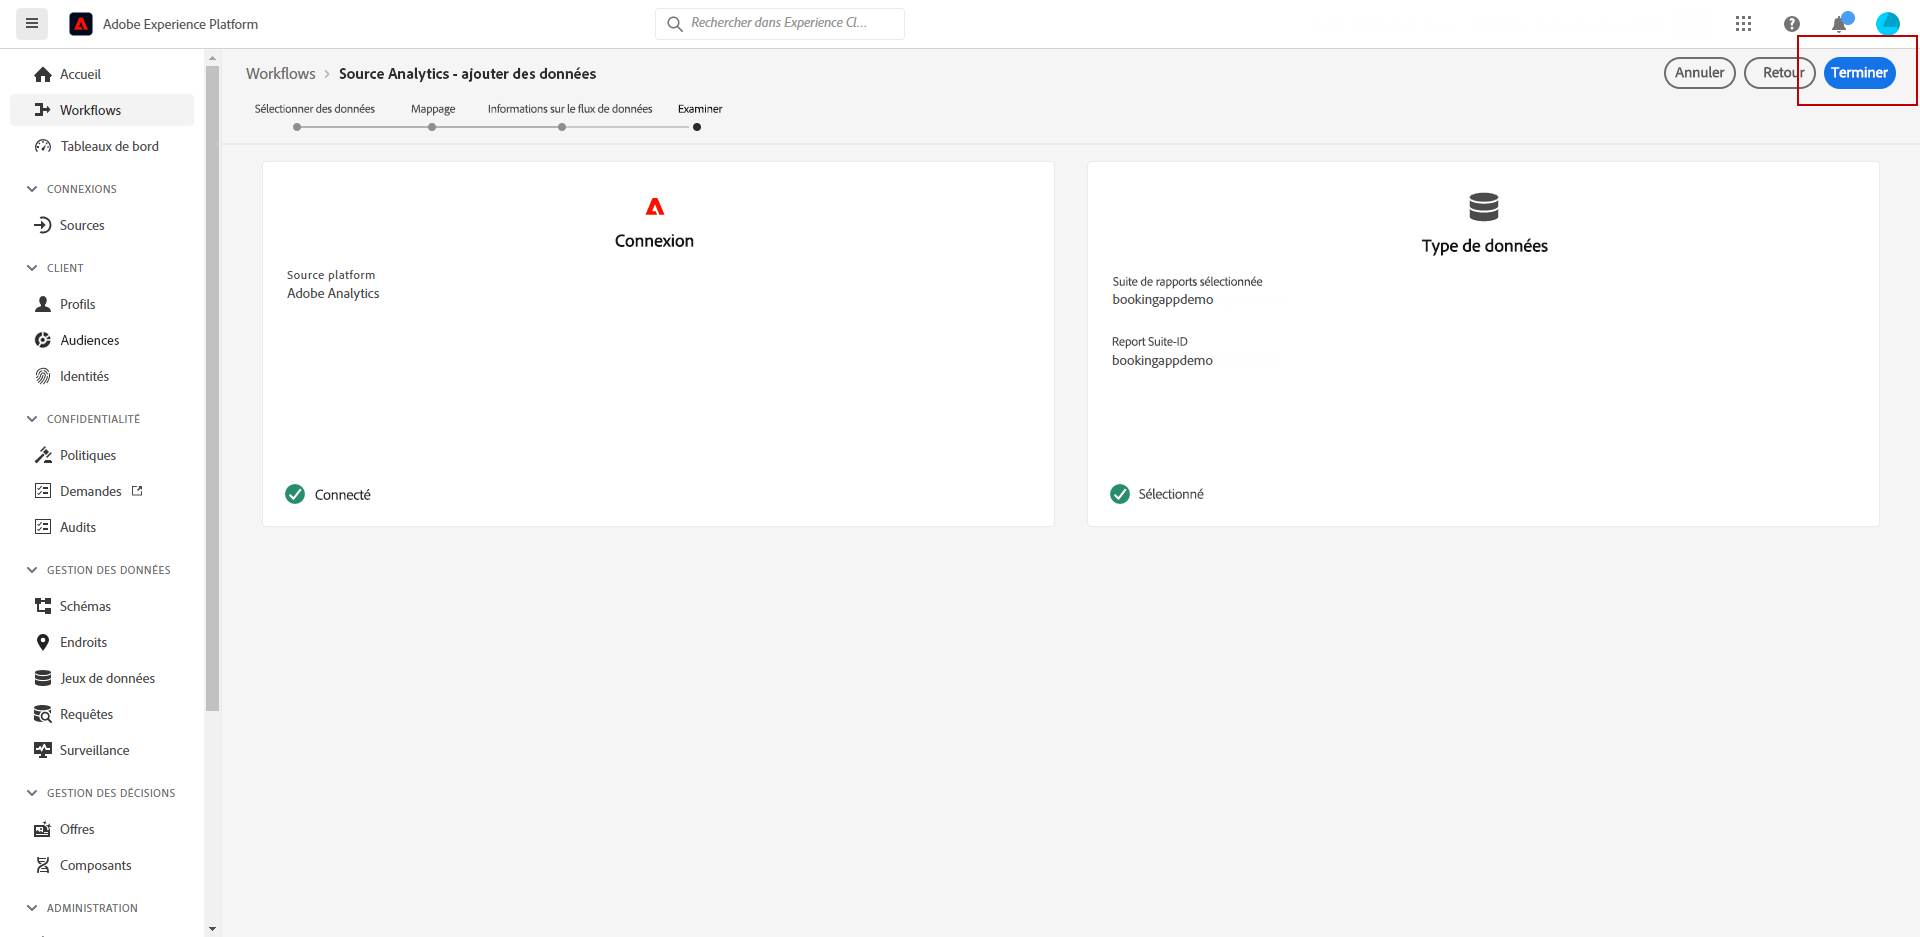This screenshot has width=1920, height=937.
Task: Click the Sélectionner des données step dot
Action: pos(297,127)
